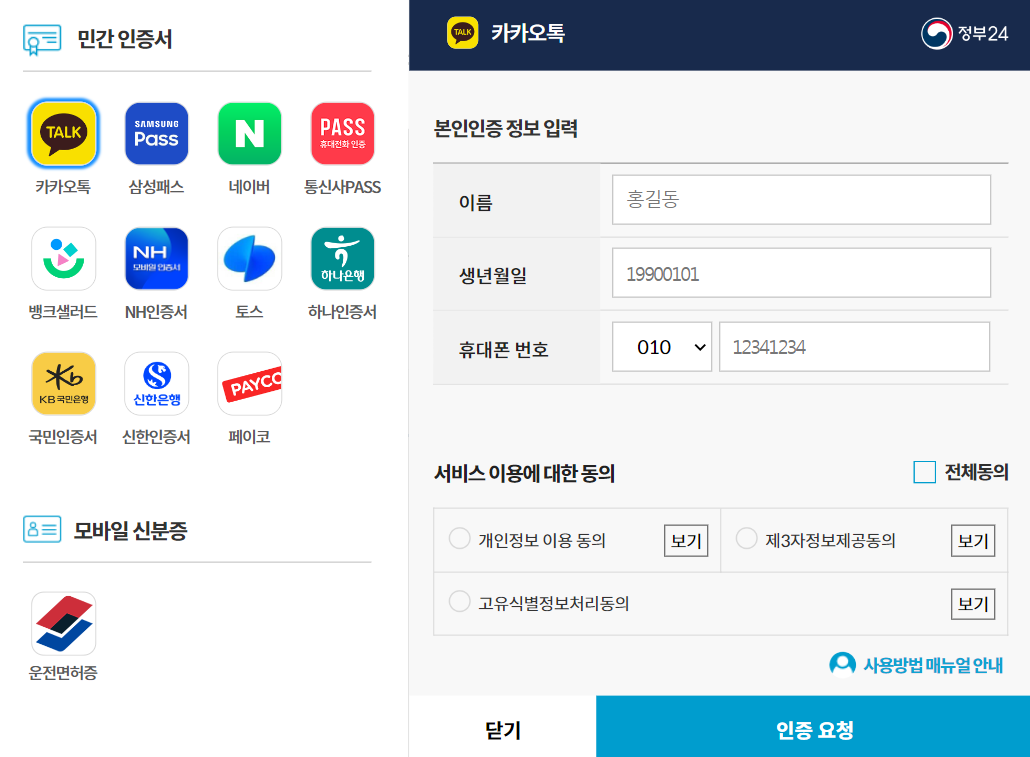The height and width of the screenshot is (757, 1030).
Task: Click the 생년월일 birthdate input field
Action: [801, 273]
